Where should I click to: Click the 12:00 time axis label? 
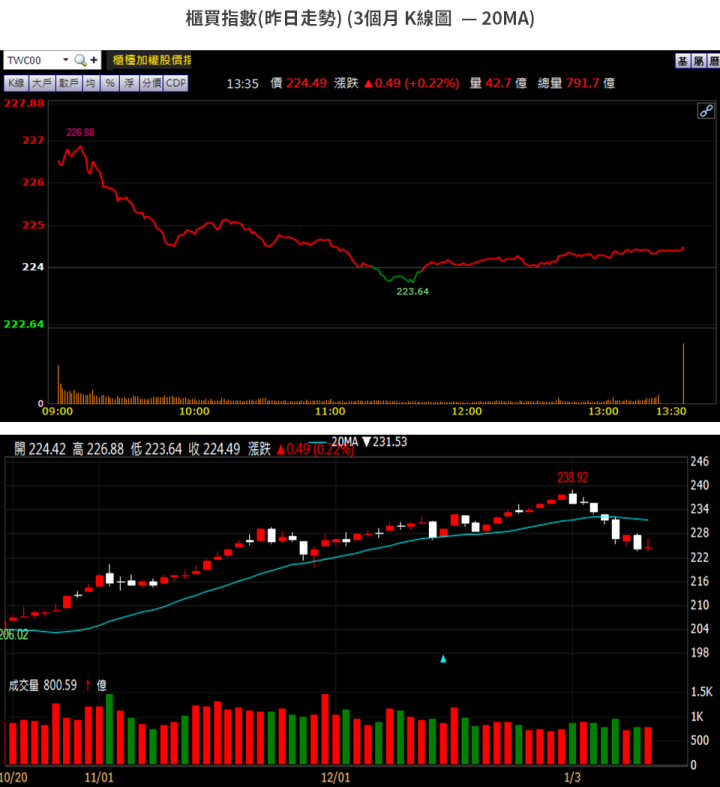coord(467,412)
